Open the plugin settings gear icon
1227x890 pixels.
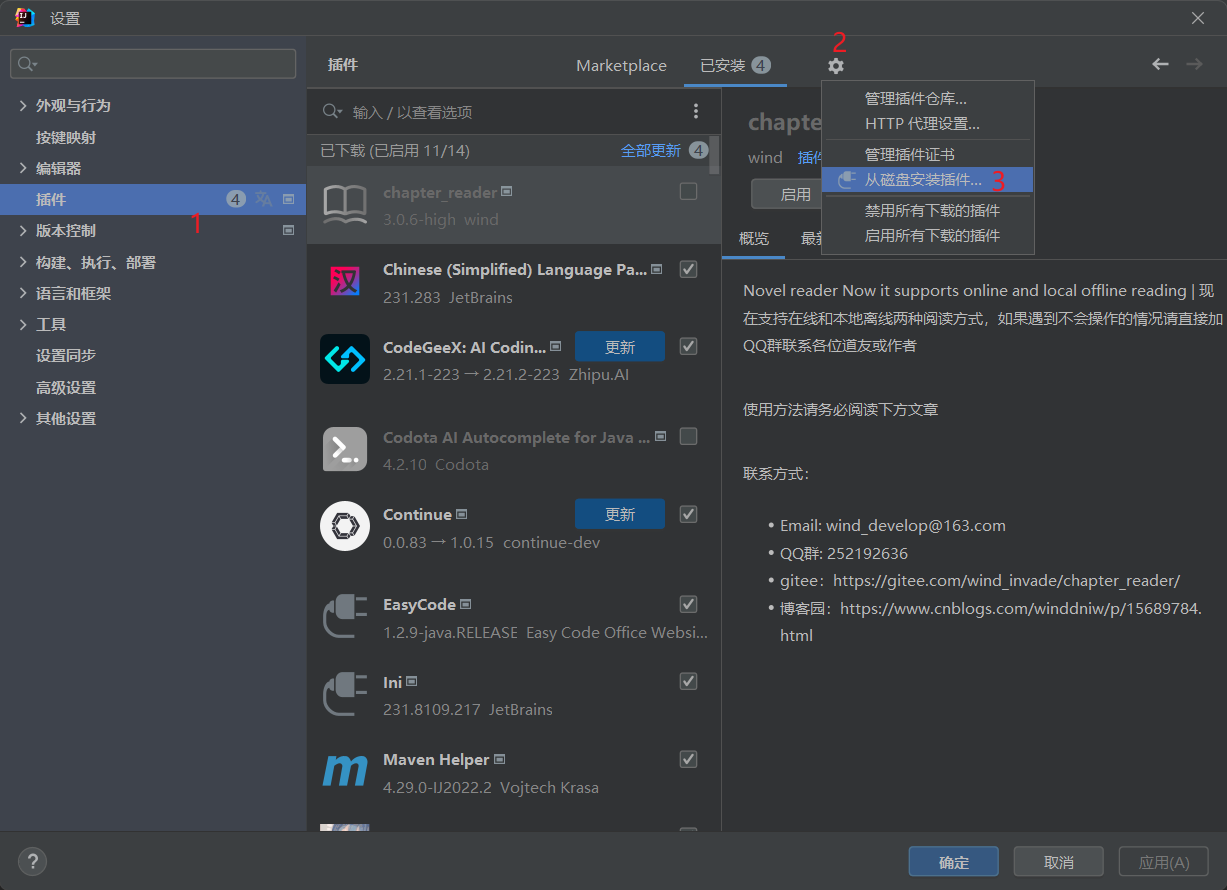click(836, 66)
